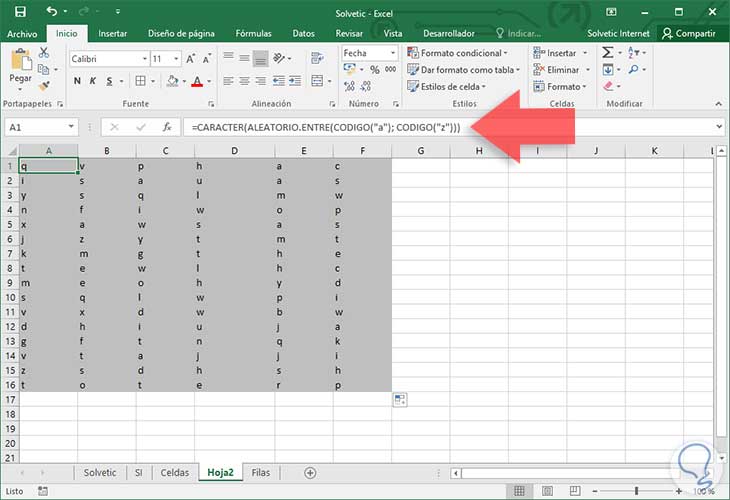The width and height of the screenshot is (730, 500).
Task: Click the Fill down arrow icon
Action: coord(608,70)
